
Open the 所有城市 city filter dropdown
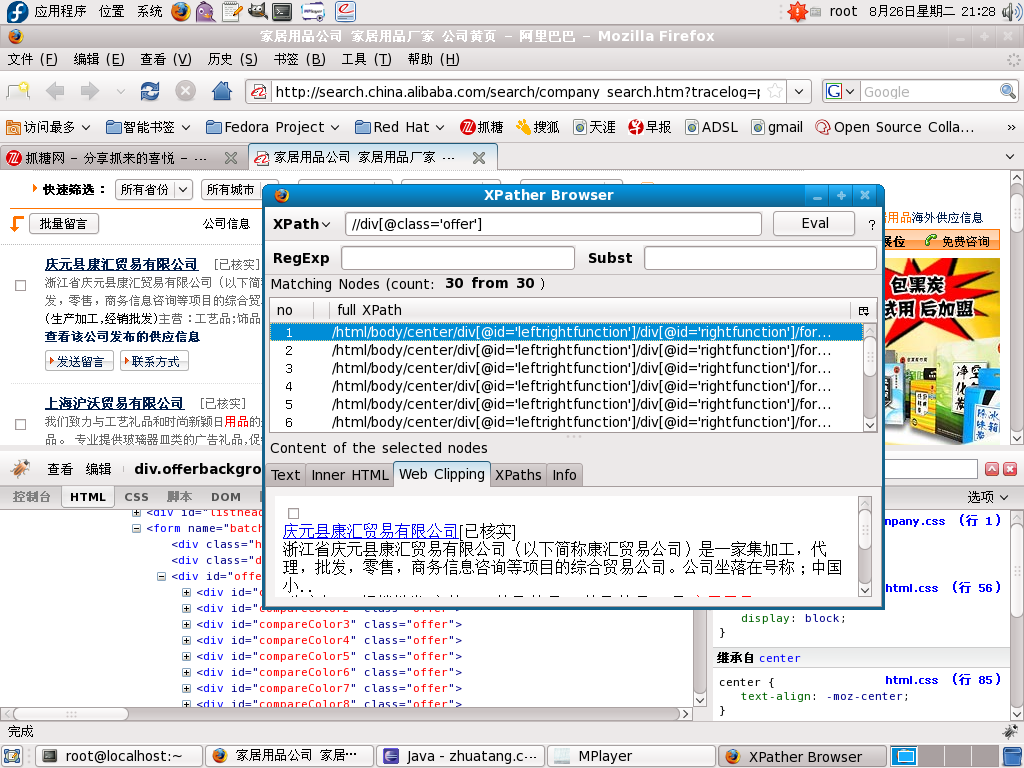click(240, 189)
